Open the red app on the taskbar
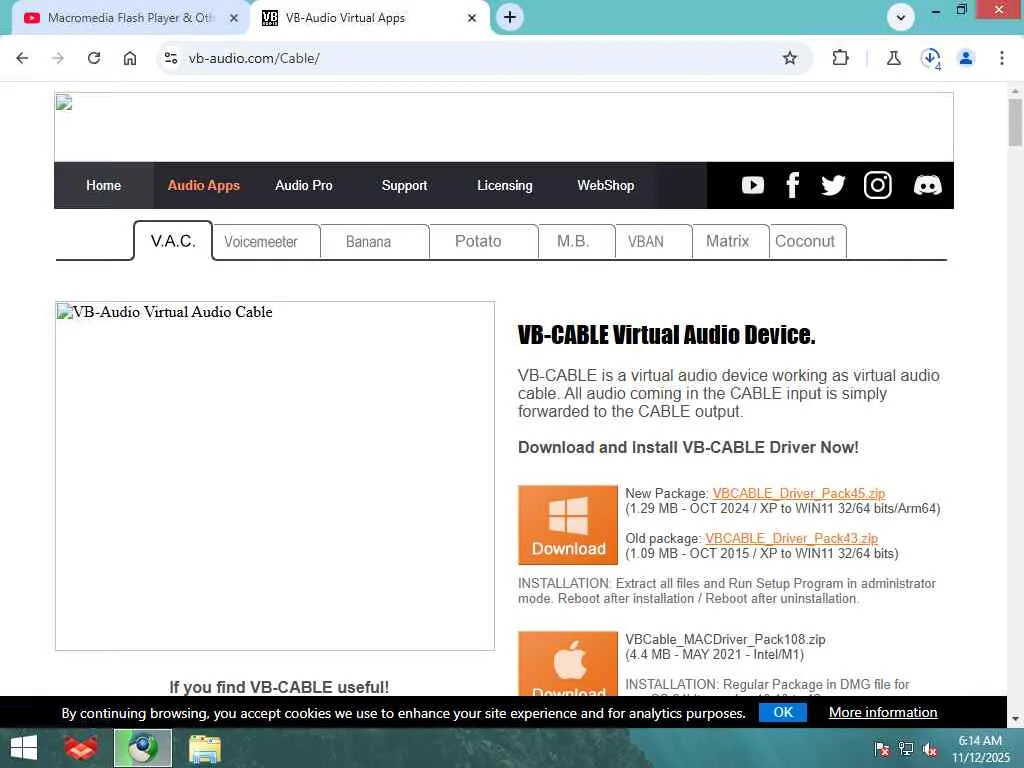Screen dimensions: 1024x768 click(x=82, y=748)
